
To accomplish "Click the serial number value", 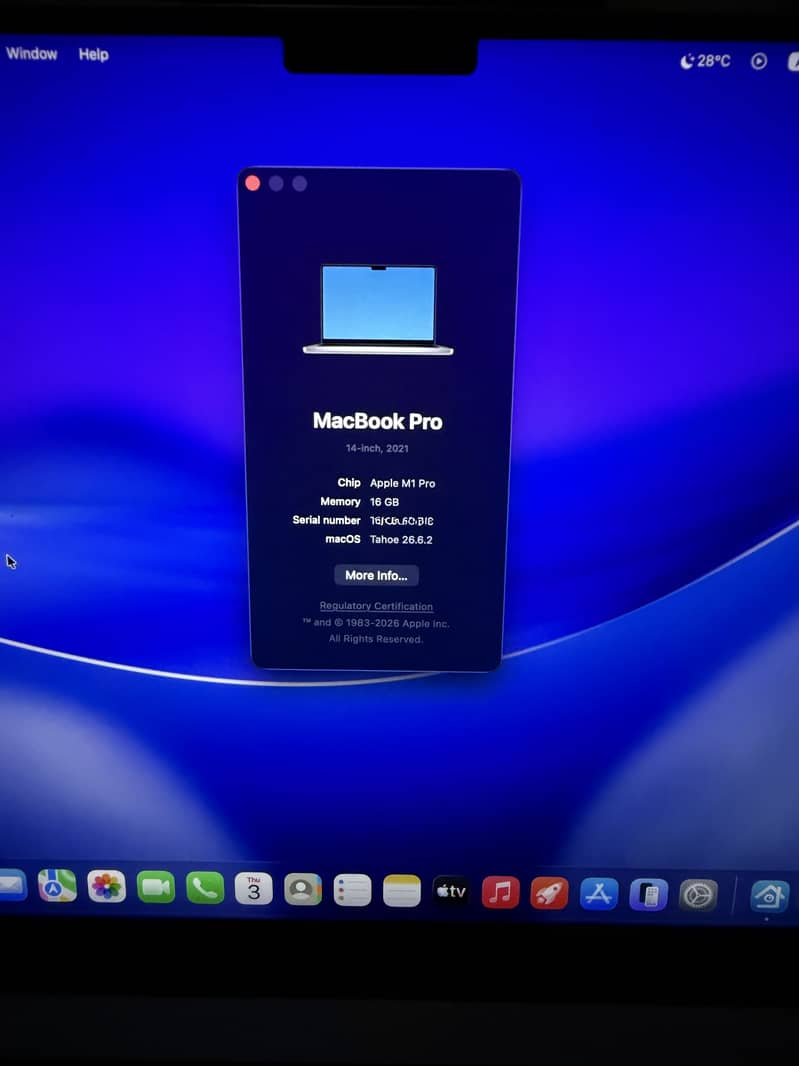I will point(401,521).
